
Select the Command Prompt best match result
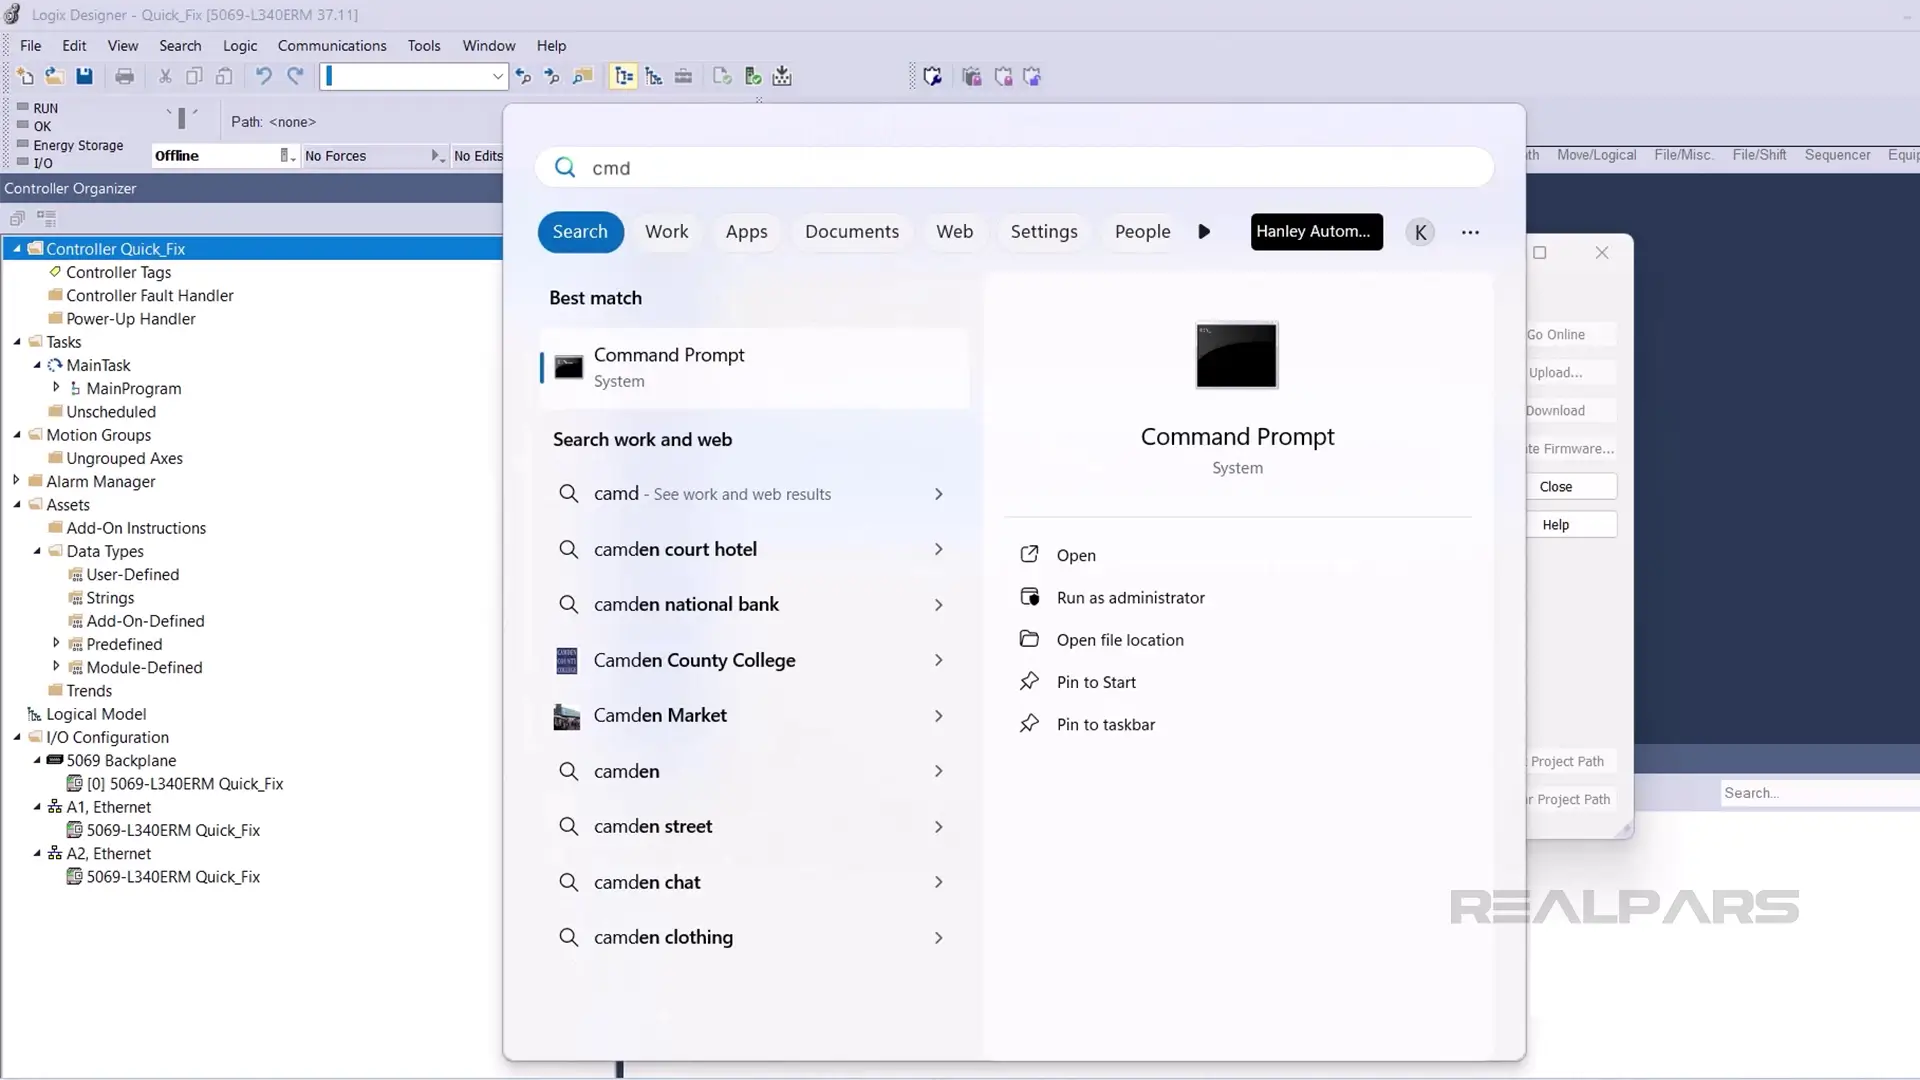tap(755, 368)
